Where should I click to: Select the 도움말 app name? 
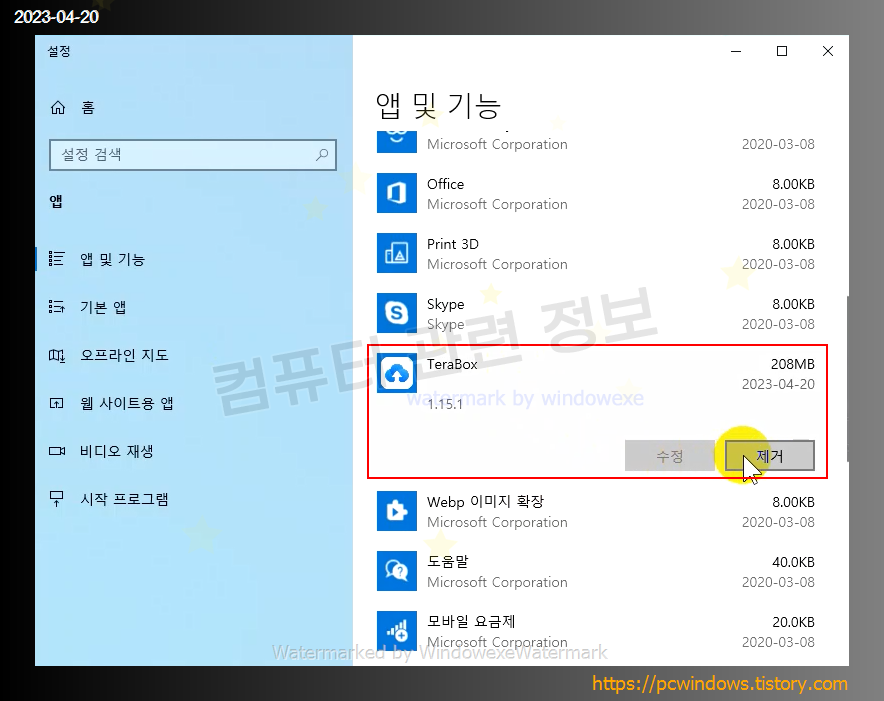(448, 561)
